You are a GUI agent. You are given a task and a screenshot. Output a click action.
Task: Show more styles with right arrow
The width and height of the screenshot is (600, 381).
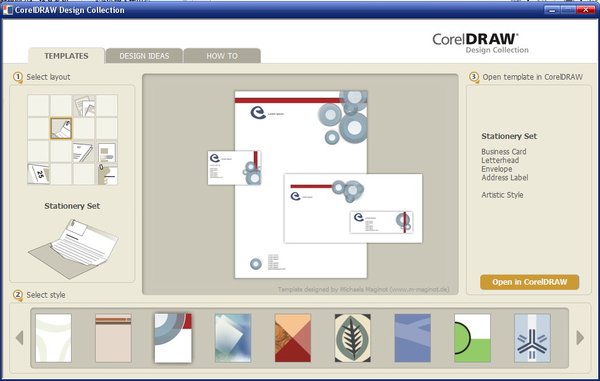[x=580, y=337]
